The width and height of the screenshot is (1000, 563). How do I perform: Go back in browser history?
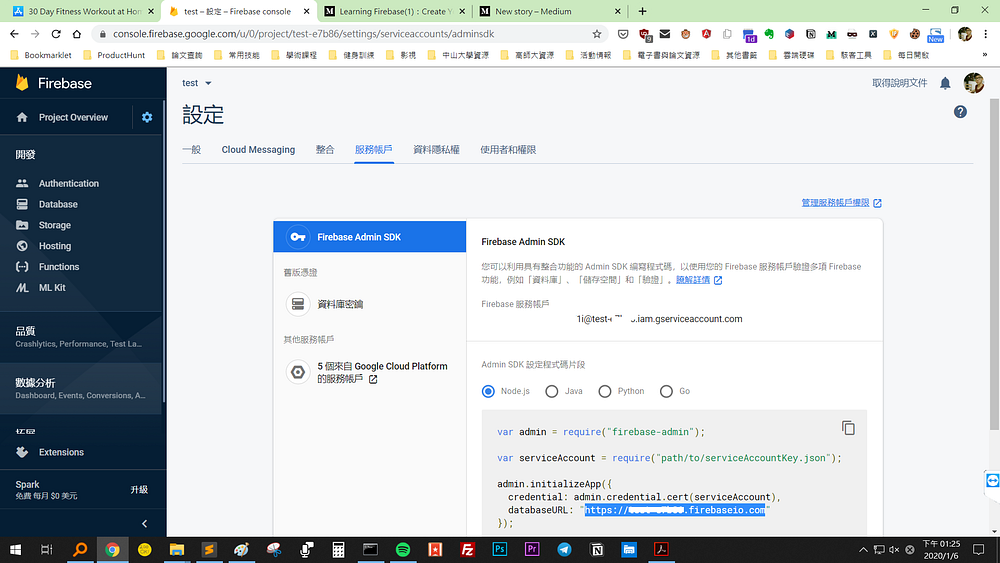[x=15, y=34]
